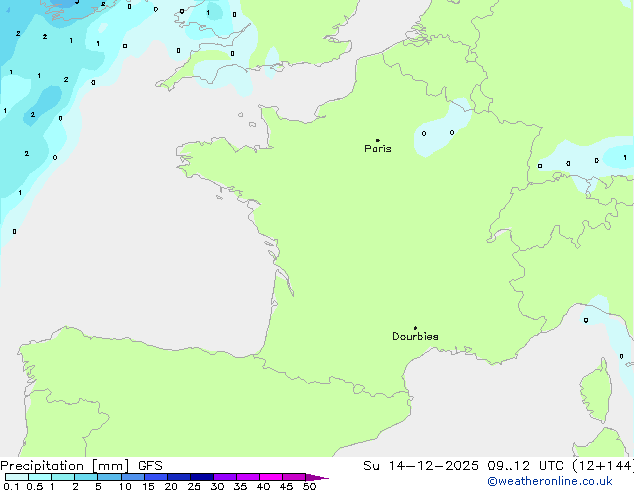Click the 'Precipitation [mm]' title text
This screenshot has width=634, height=490.
[65, 466]
